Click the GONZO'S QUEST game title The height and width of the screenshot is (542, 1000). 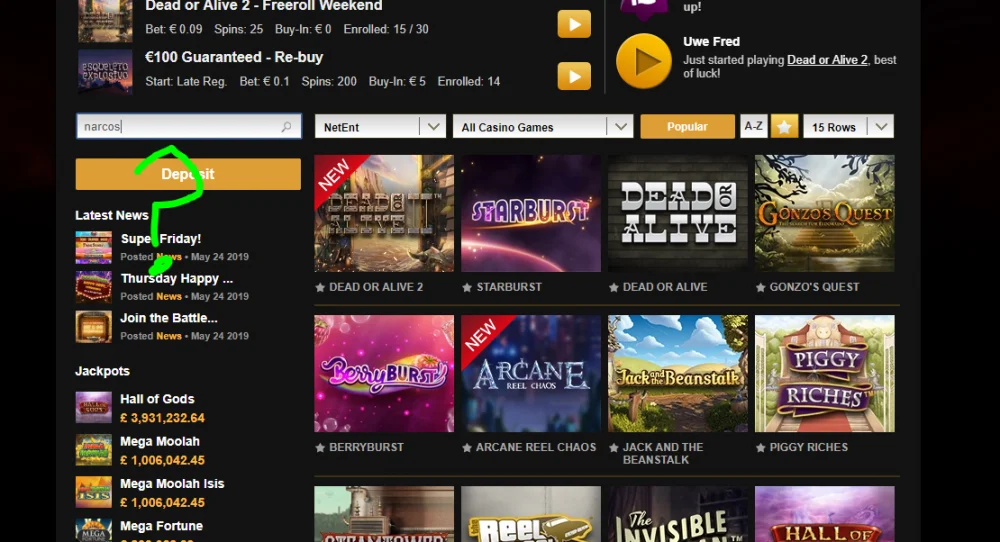814,288
